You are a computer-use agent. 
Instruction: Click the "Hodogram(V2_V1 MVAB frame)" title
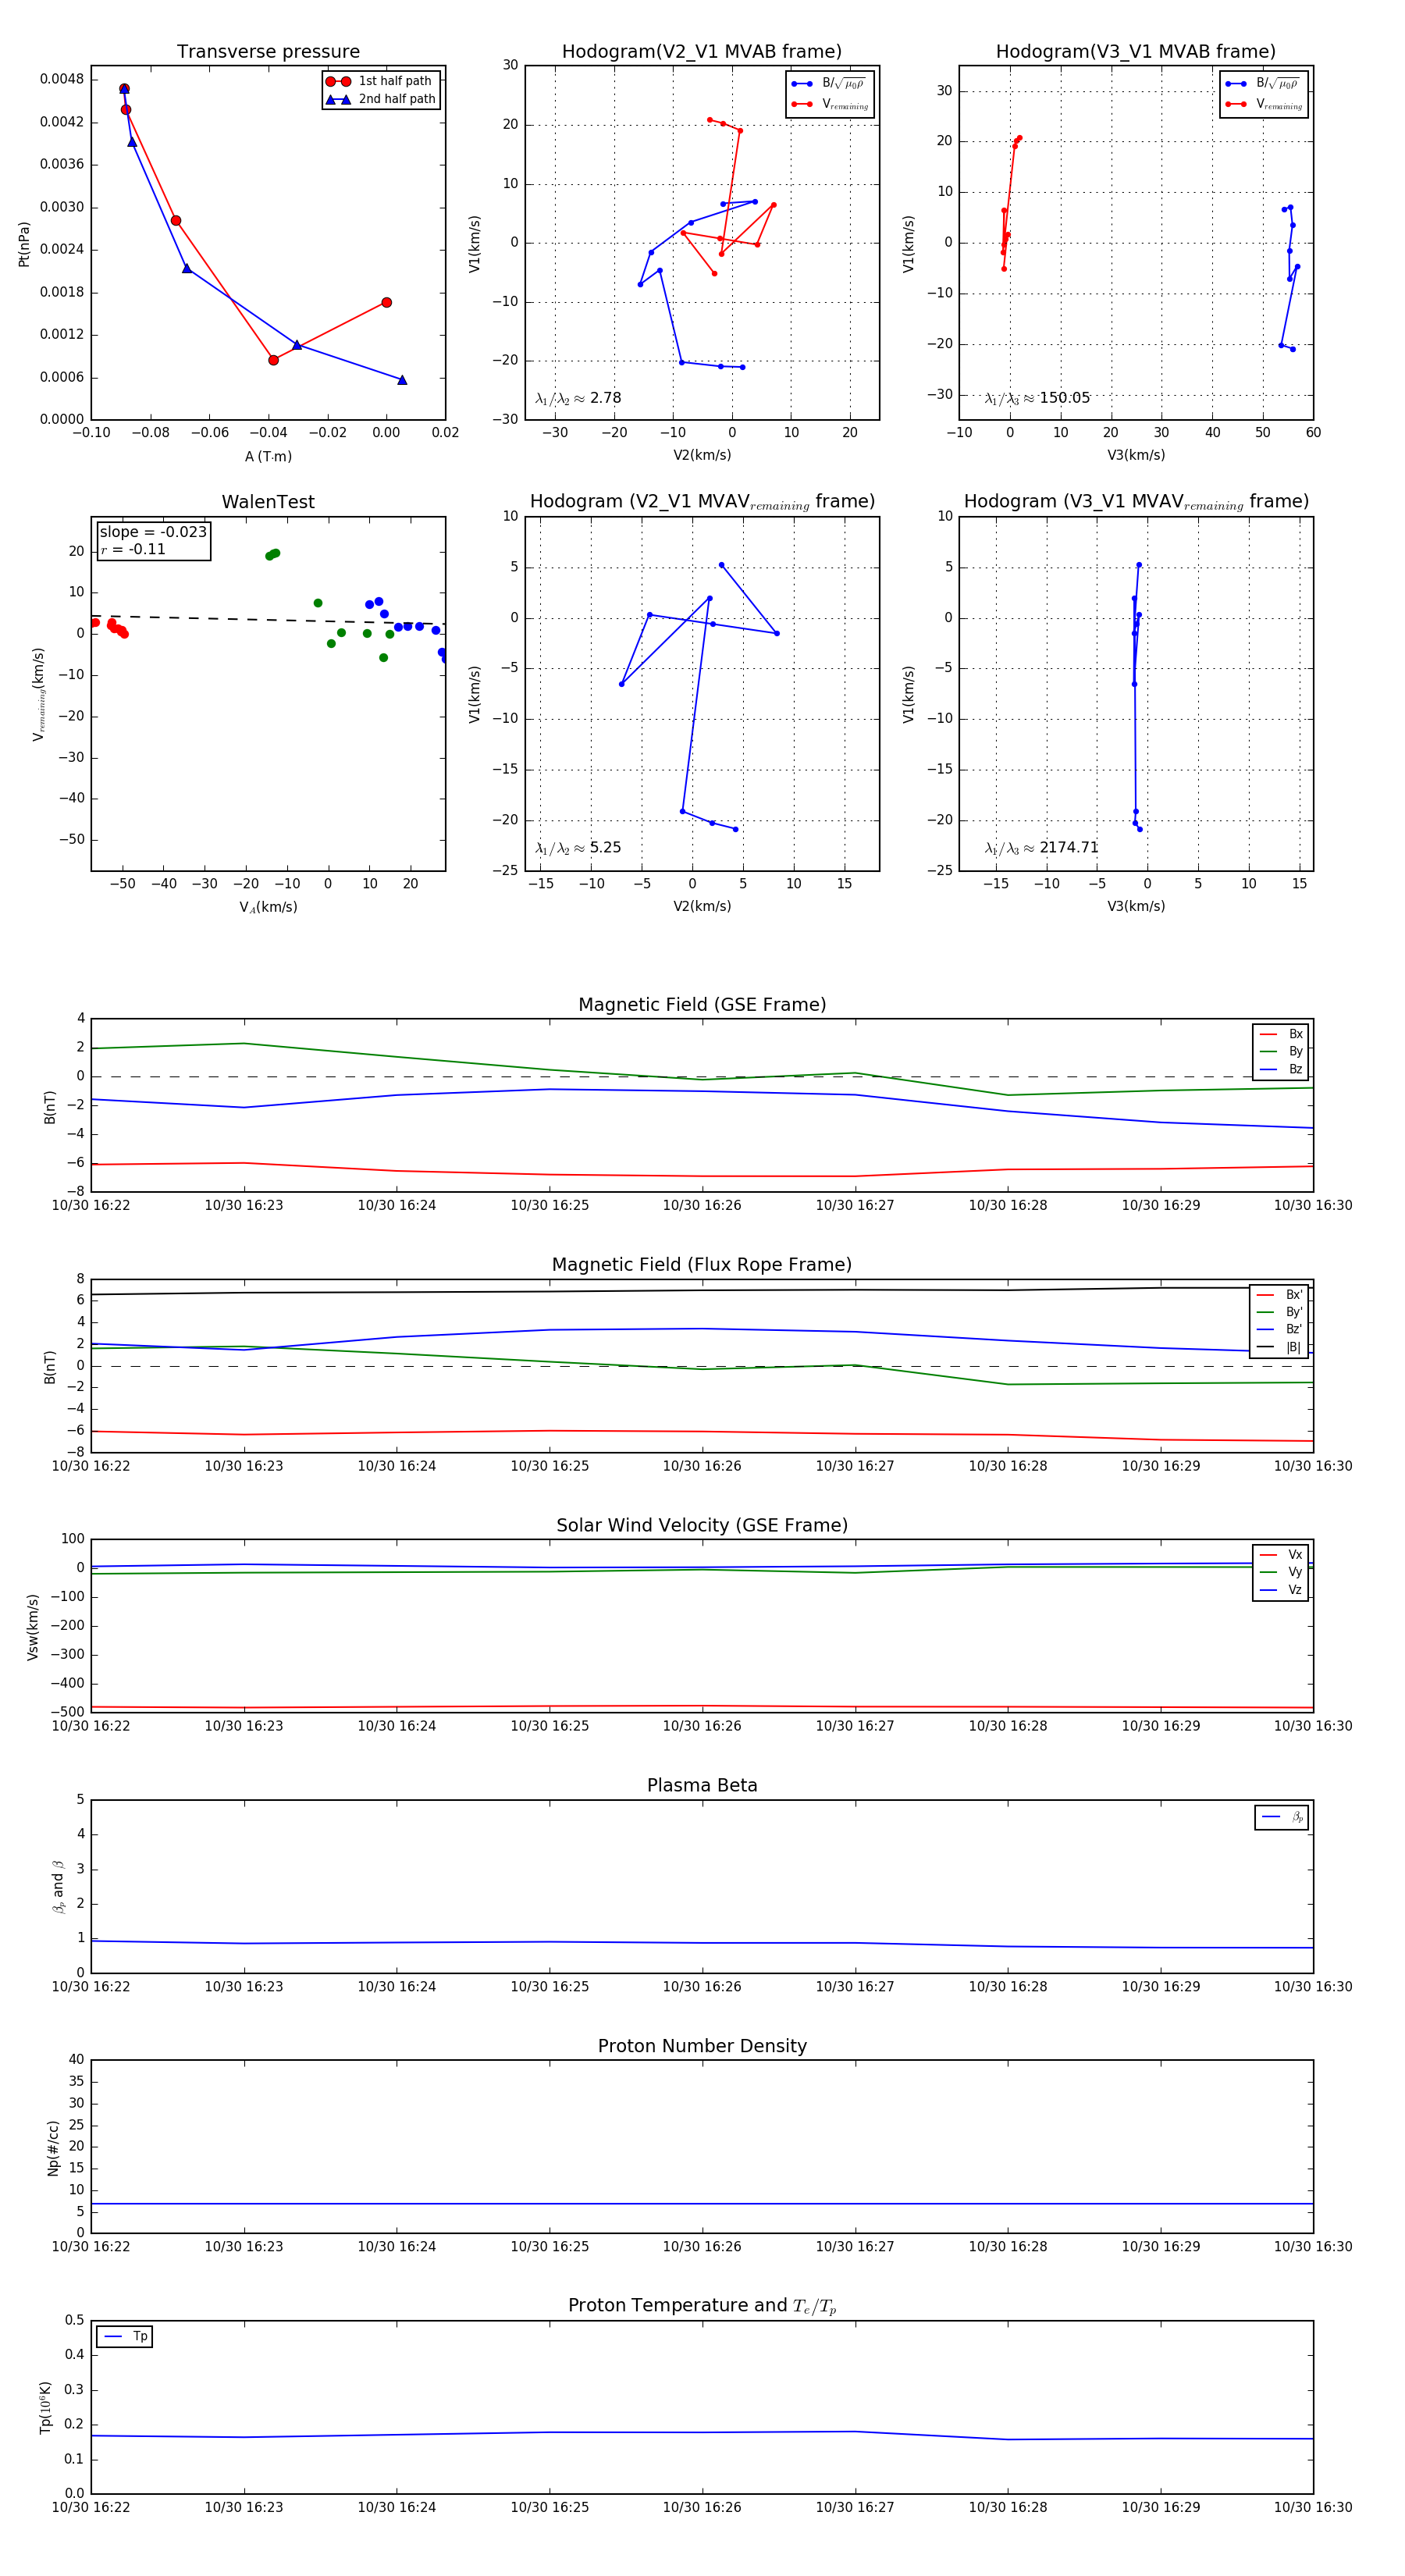point(702,52)
